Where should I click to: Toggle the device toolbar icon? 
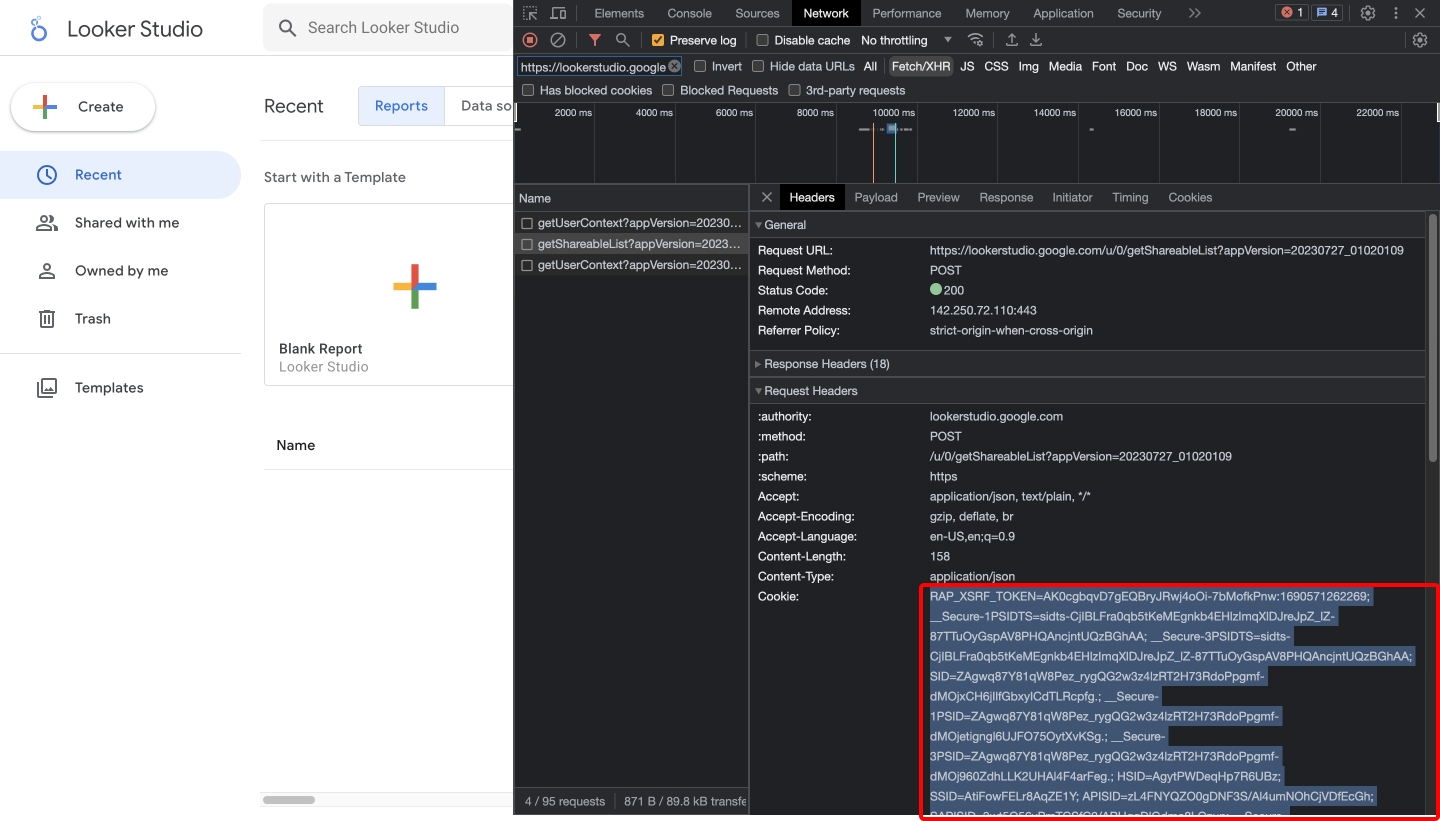[x=558, y=13]
